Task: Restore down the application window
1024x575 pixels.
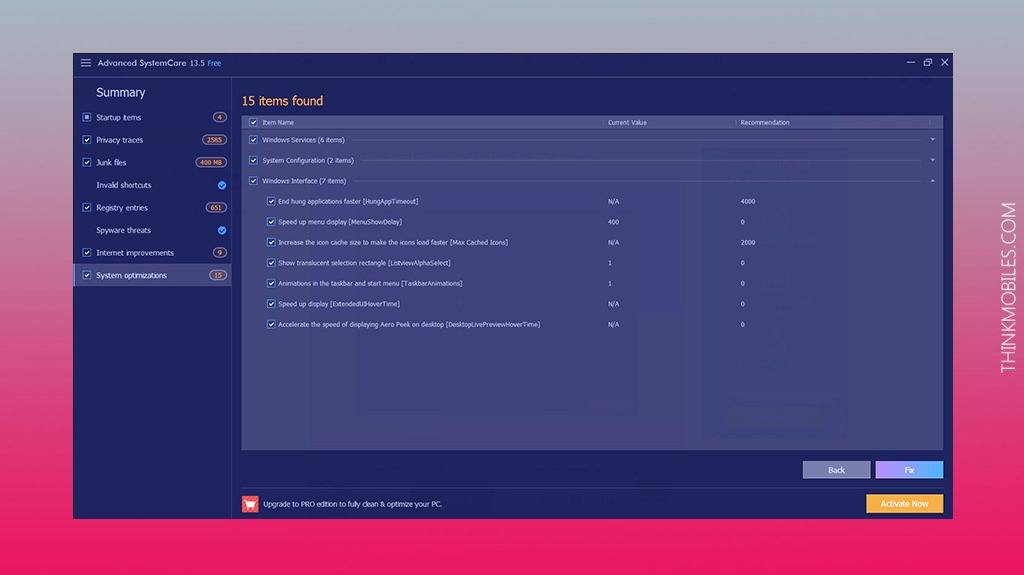Action: tap(927, 63)
